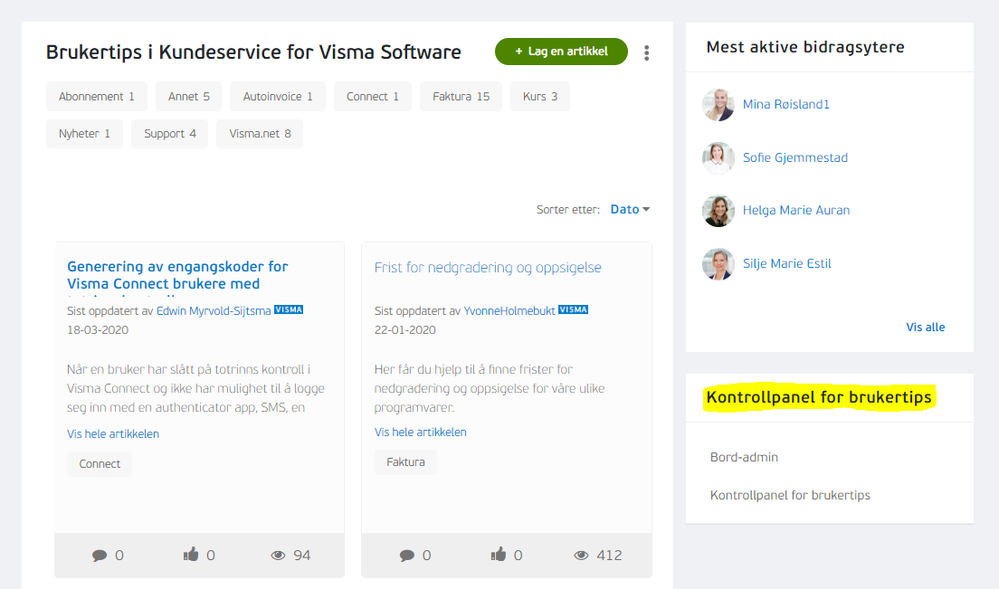Filter by Kurs tag
999x589 pixels.
(x=540, y=96)
